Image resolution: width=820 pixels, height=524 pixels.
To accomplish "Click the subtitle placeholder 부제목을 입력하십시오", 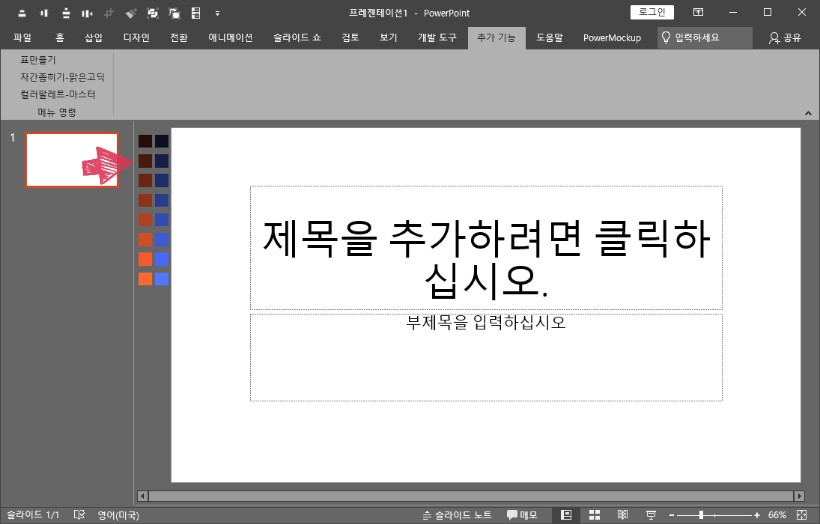I will pyautogui.click(x=486, y=357).
